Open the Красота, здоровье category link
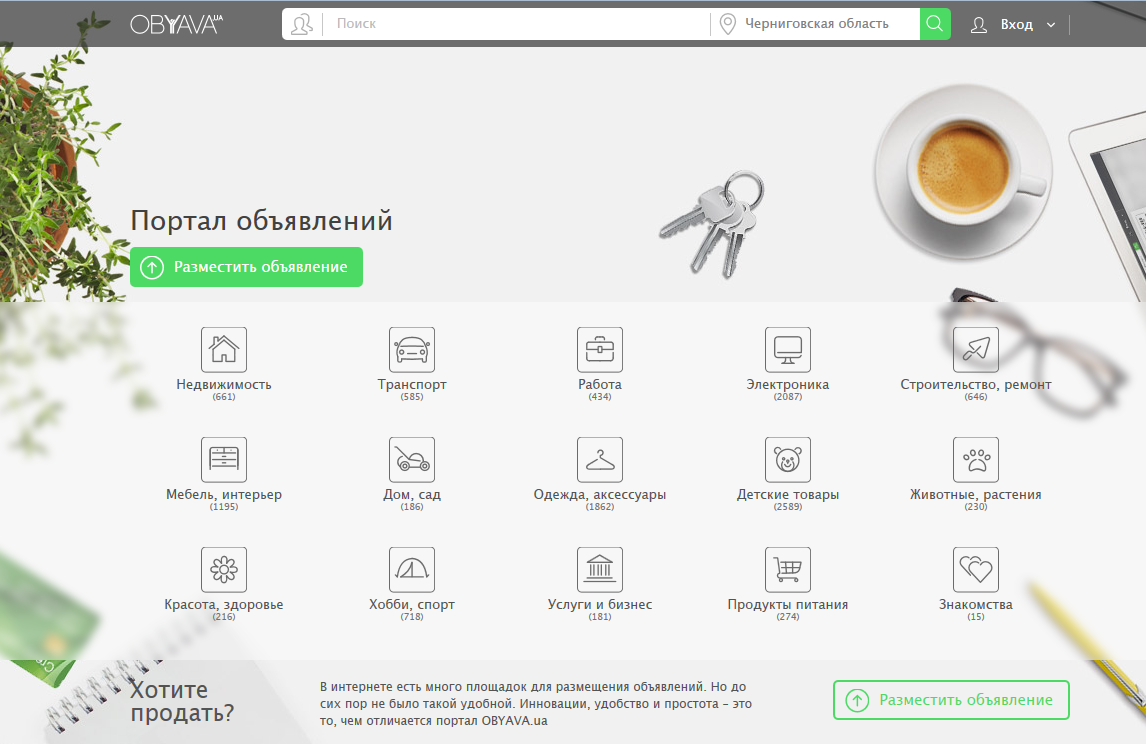1146x744 pixels. coord(224,604)
